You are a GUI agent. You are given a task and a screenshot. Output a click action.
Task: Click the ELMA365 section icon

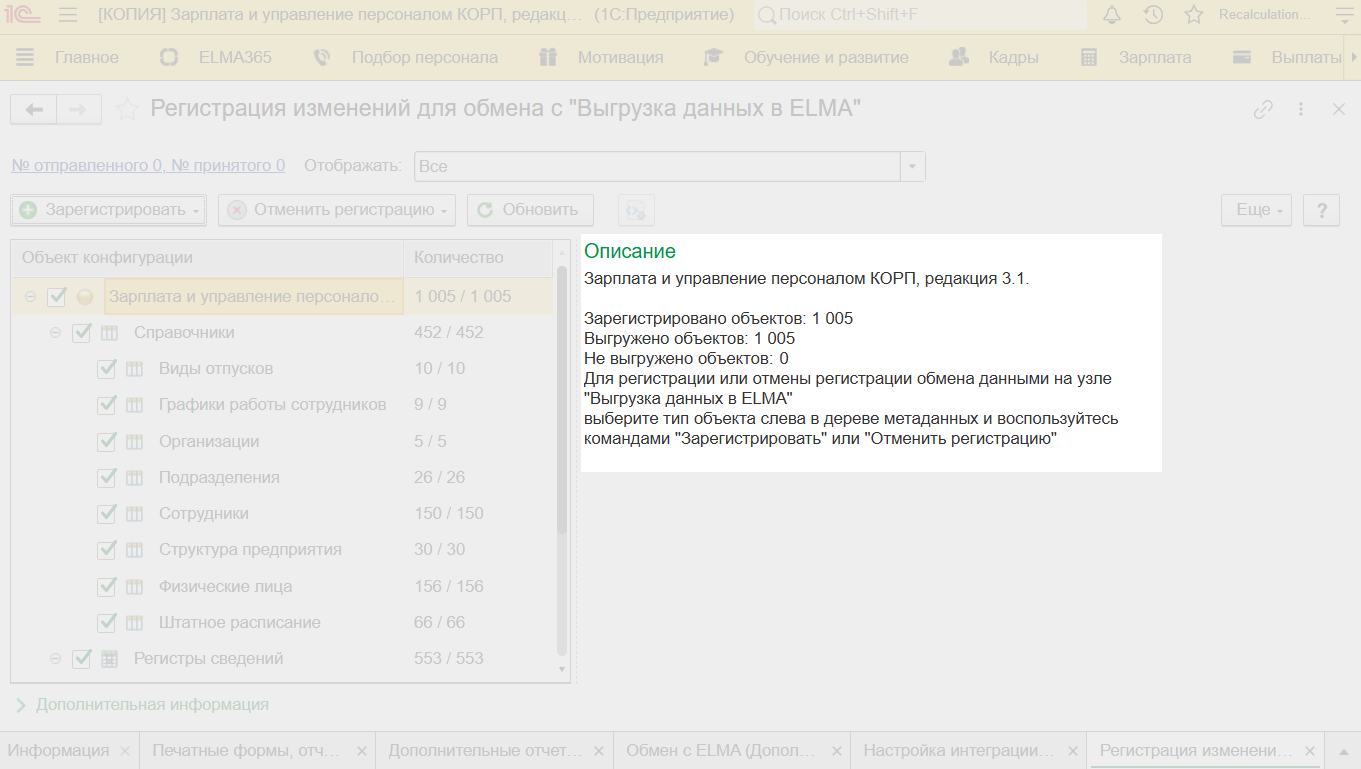169,58
